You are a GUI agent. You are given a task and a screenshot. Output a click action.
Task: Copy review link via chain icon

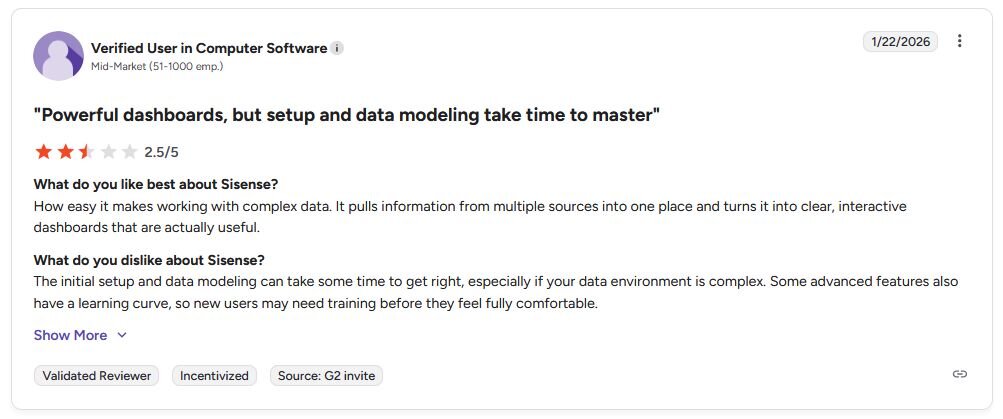click(x=960, y=374)
